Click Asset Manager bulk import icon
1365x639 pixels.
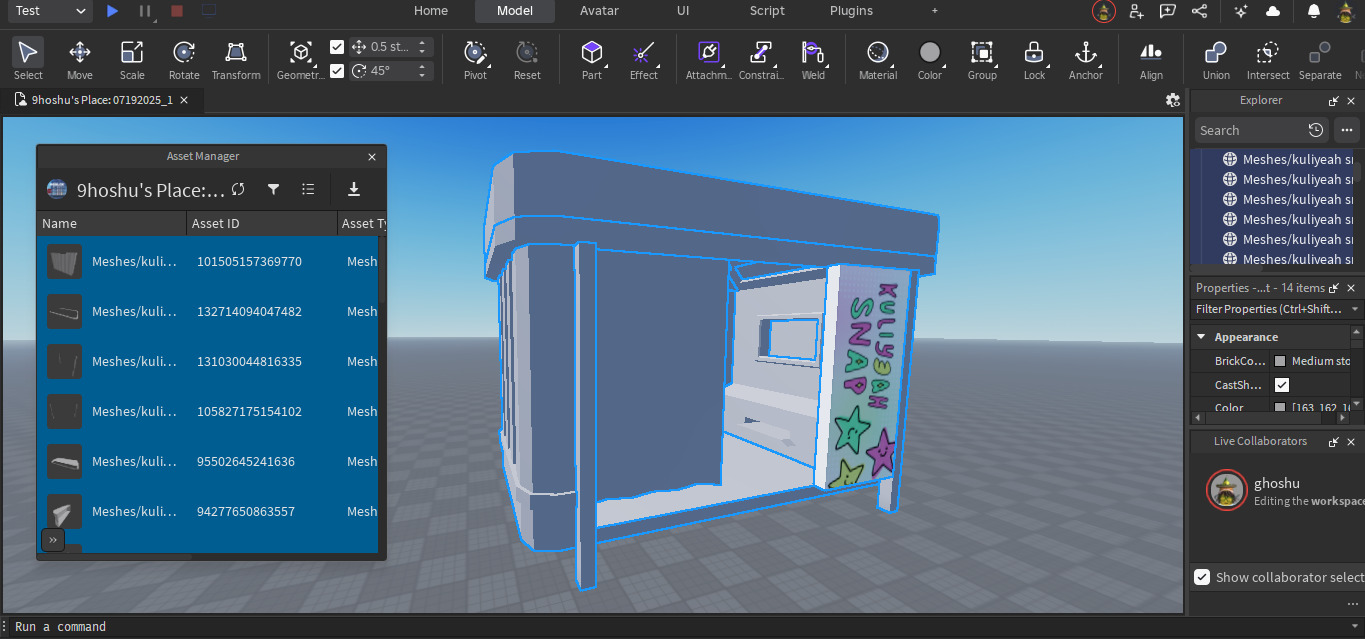(x=353, y=189)
